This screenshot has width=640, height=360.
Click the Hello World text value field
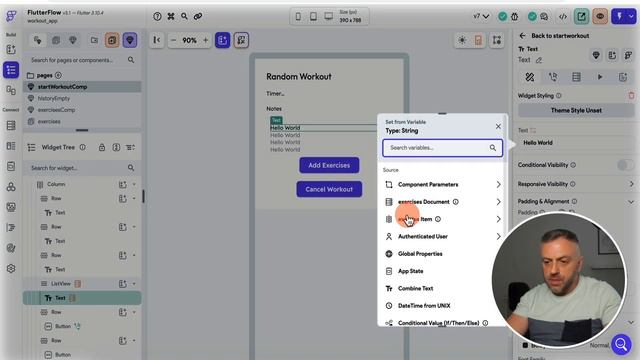576,143
